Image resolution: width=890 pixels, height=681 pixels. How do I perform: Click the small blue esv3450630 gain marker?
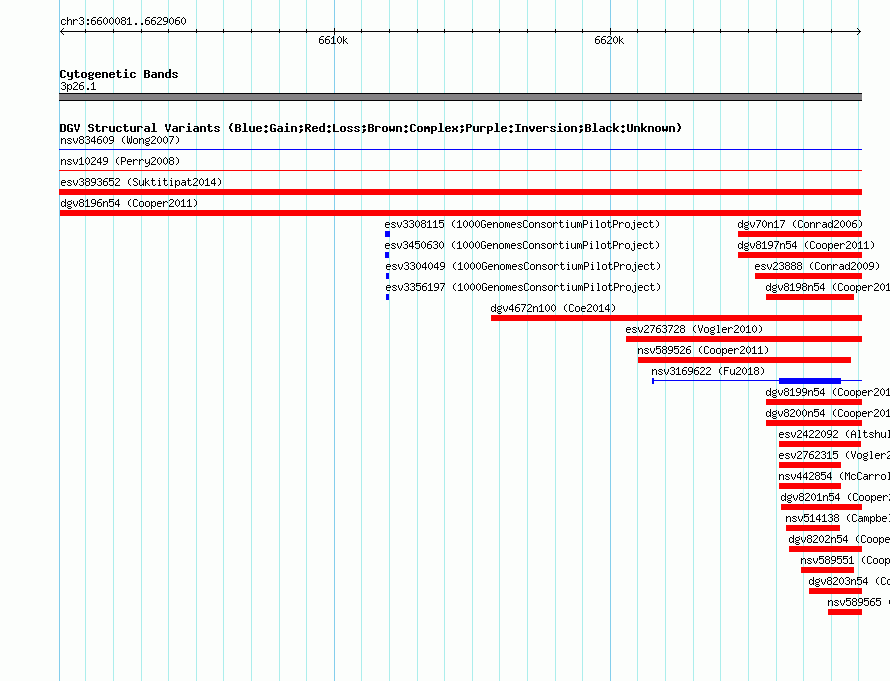point(387,255)
